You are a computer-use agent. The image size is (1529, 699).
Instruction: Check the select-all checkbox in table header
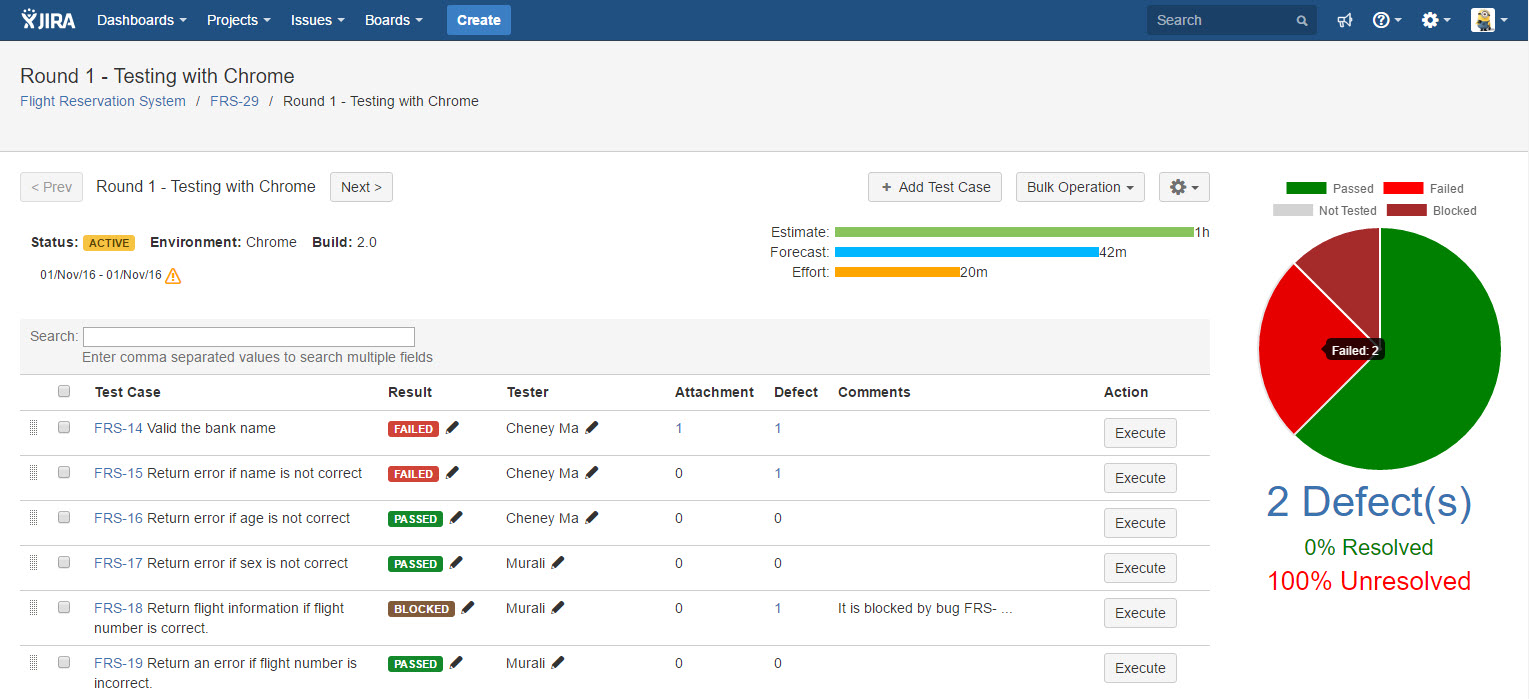coord(64,391)
